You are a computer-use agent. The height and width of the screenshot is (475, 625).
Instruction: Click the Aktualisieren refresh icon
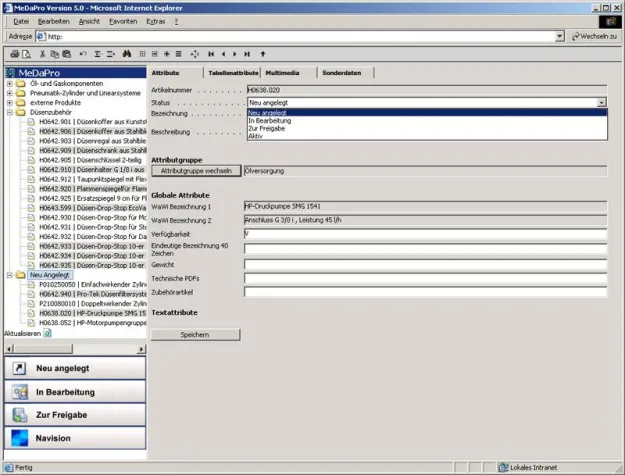coord(46,333)
